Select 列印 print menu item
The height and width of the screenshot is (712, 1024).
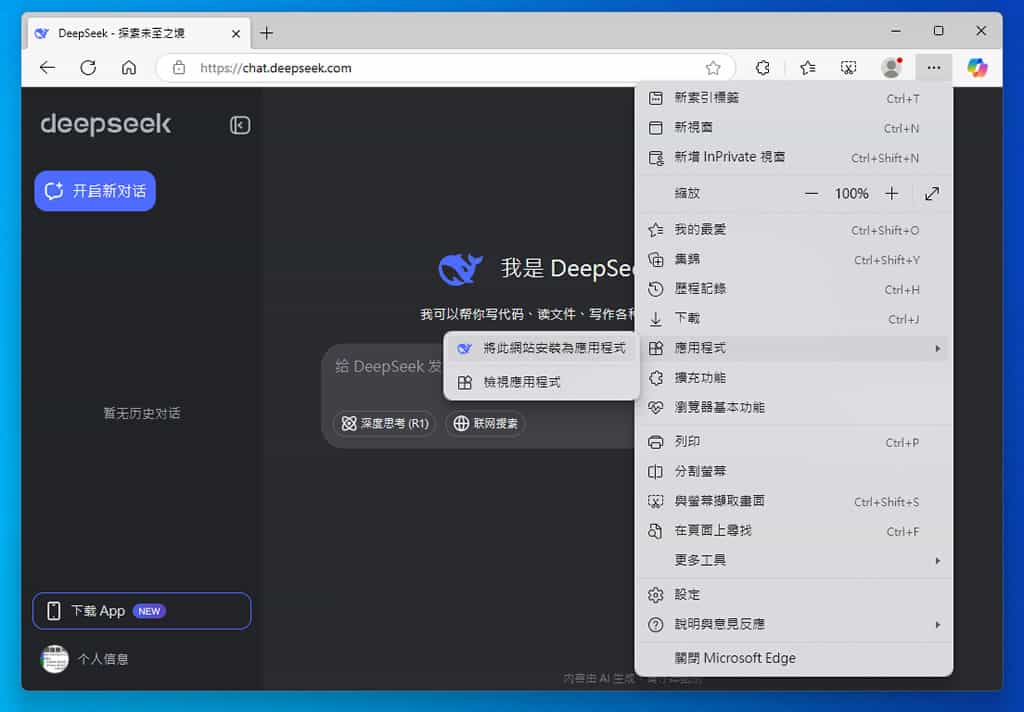click(793, 442)
